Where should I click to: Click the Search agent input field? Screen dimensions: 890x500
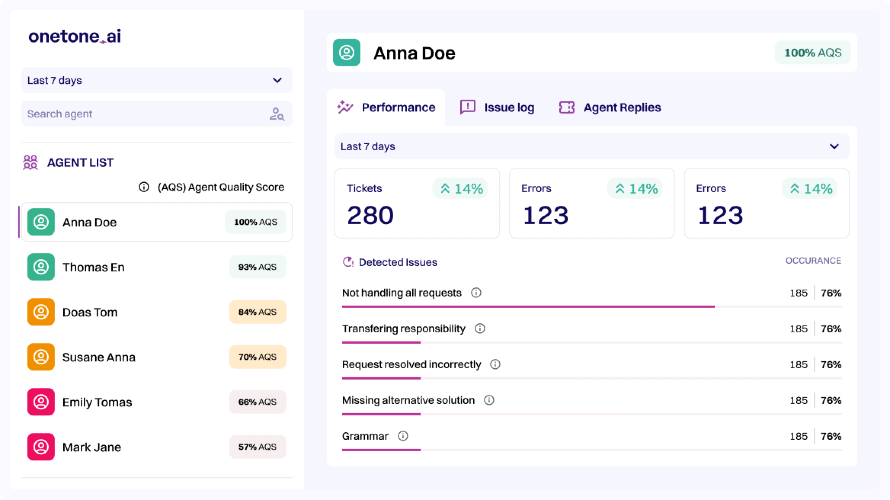click(x=157, y=114)
